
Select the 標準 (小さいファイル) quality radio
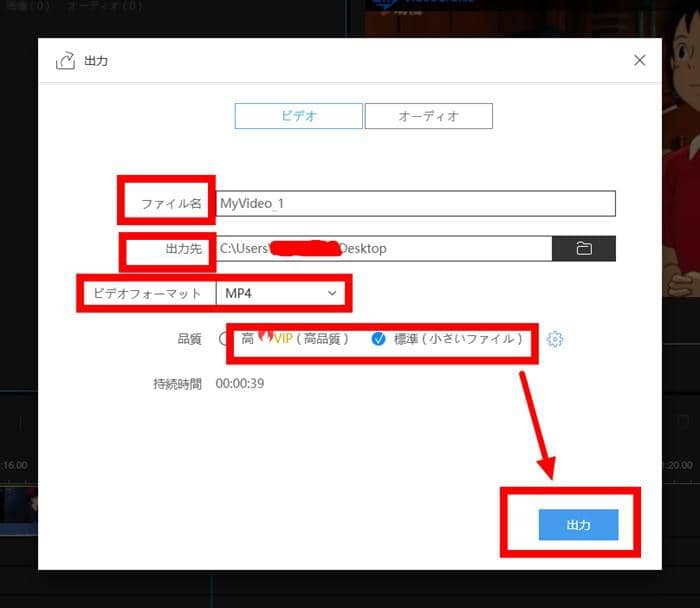[x=378, y=339]
